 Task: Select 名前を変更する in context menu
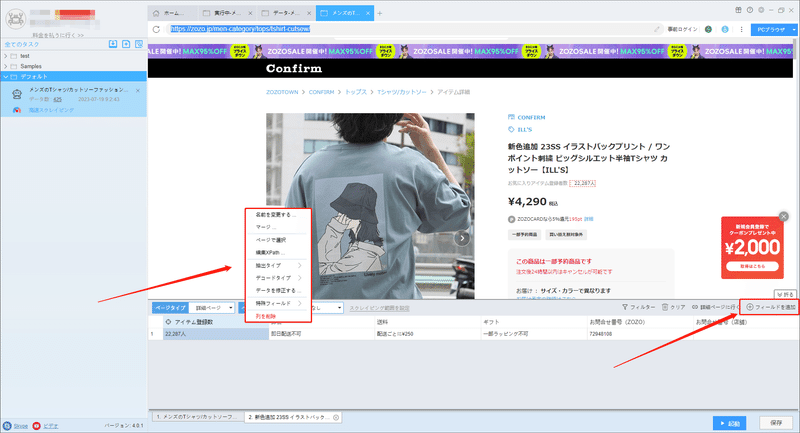(278, 215)
